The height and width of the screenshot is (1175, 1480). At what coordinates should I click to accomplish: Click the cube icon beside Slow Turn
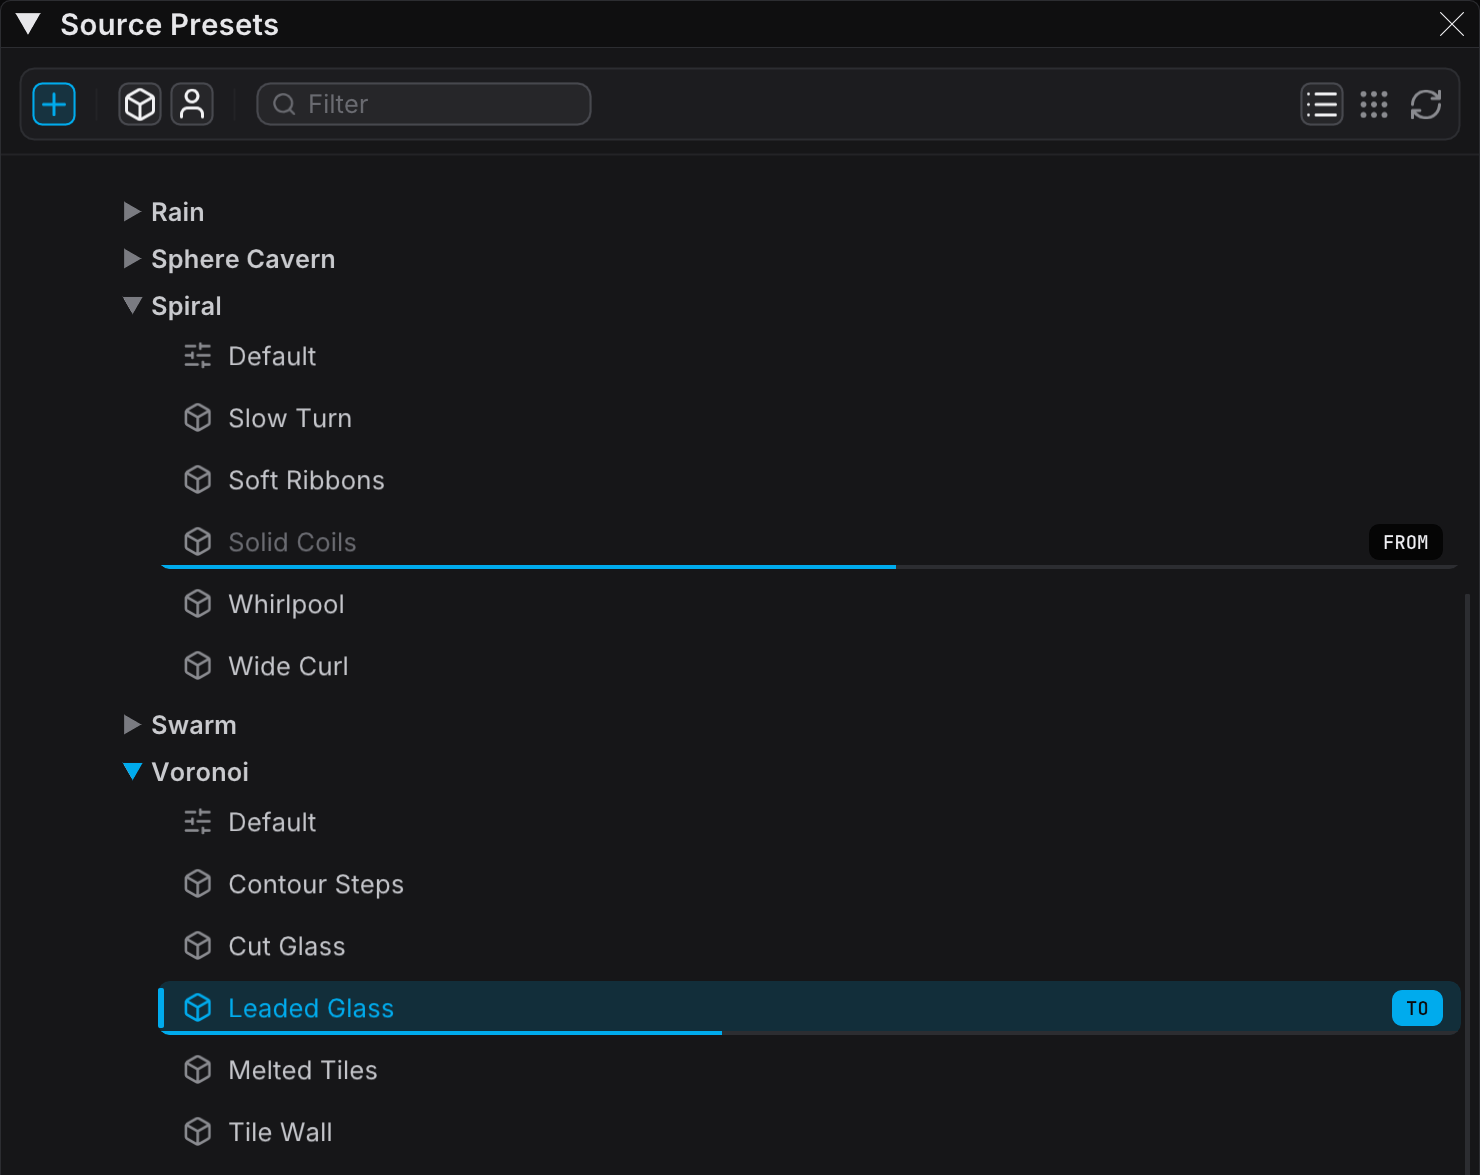[x=198, y=418]
